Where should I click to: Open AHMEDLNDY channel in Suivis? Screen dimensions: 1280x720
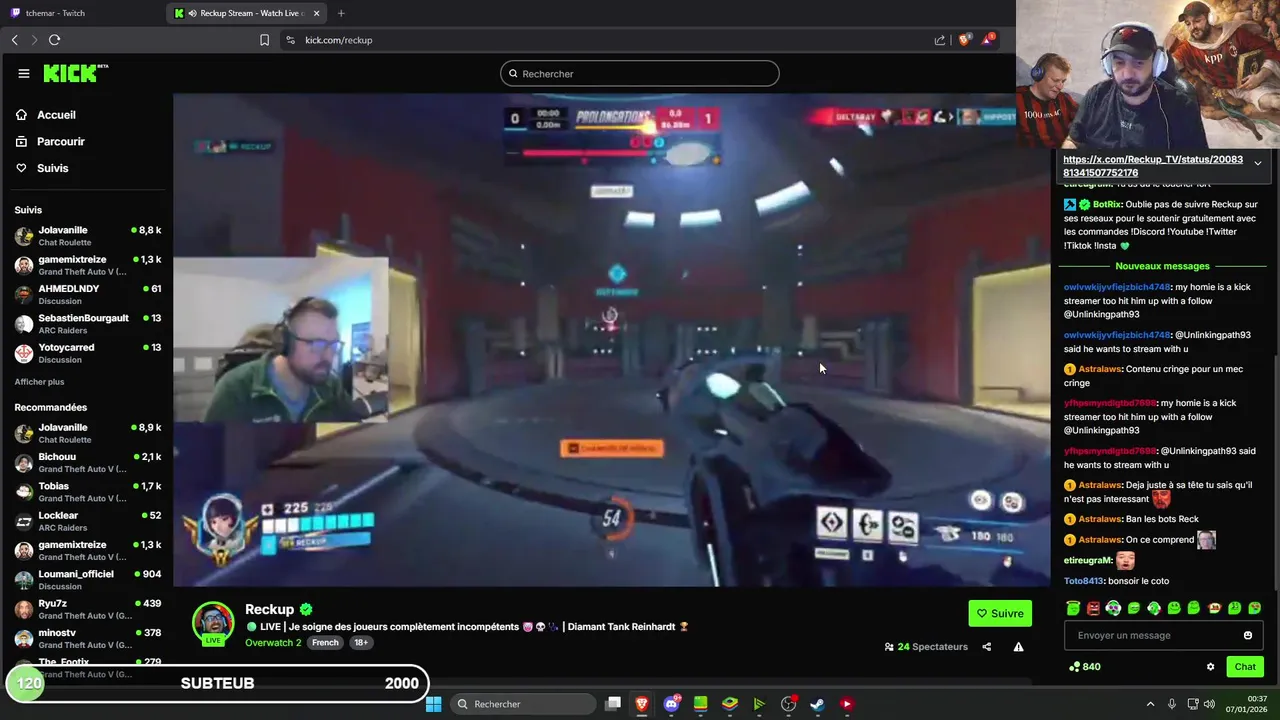[x=88, y=294]
